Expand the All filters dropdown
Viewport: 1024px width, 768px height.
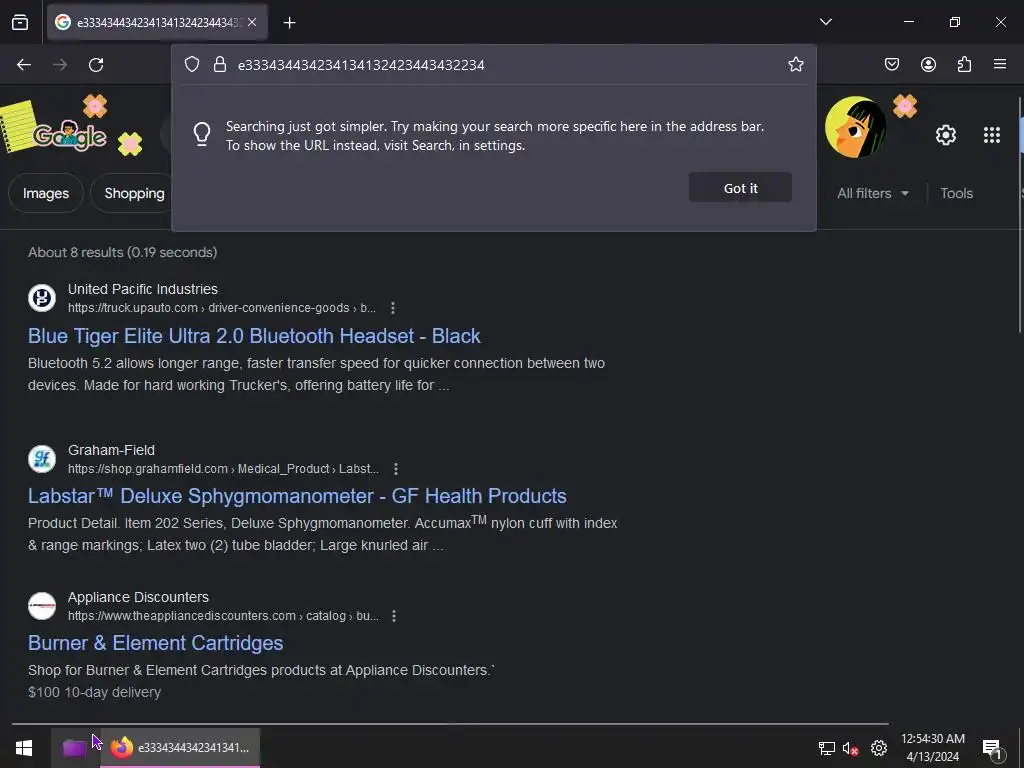point(872,193)
